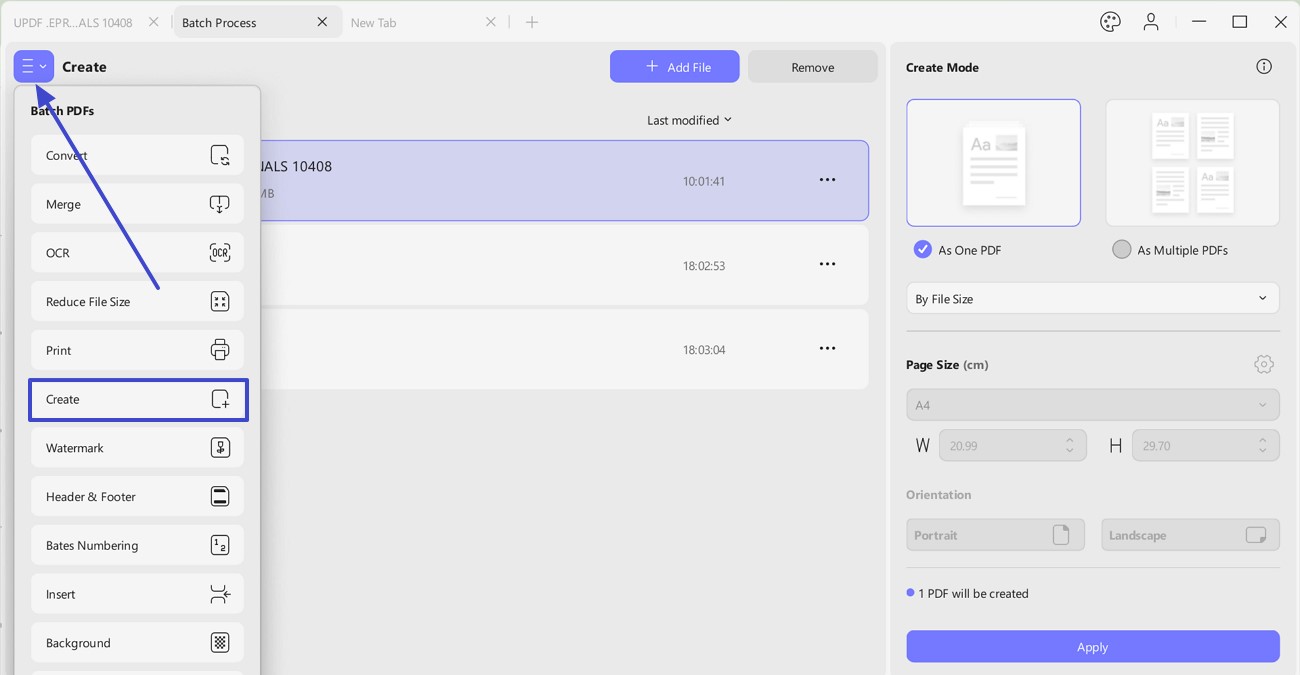Click the Watermark icon

point(220,448)
